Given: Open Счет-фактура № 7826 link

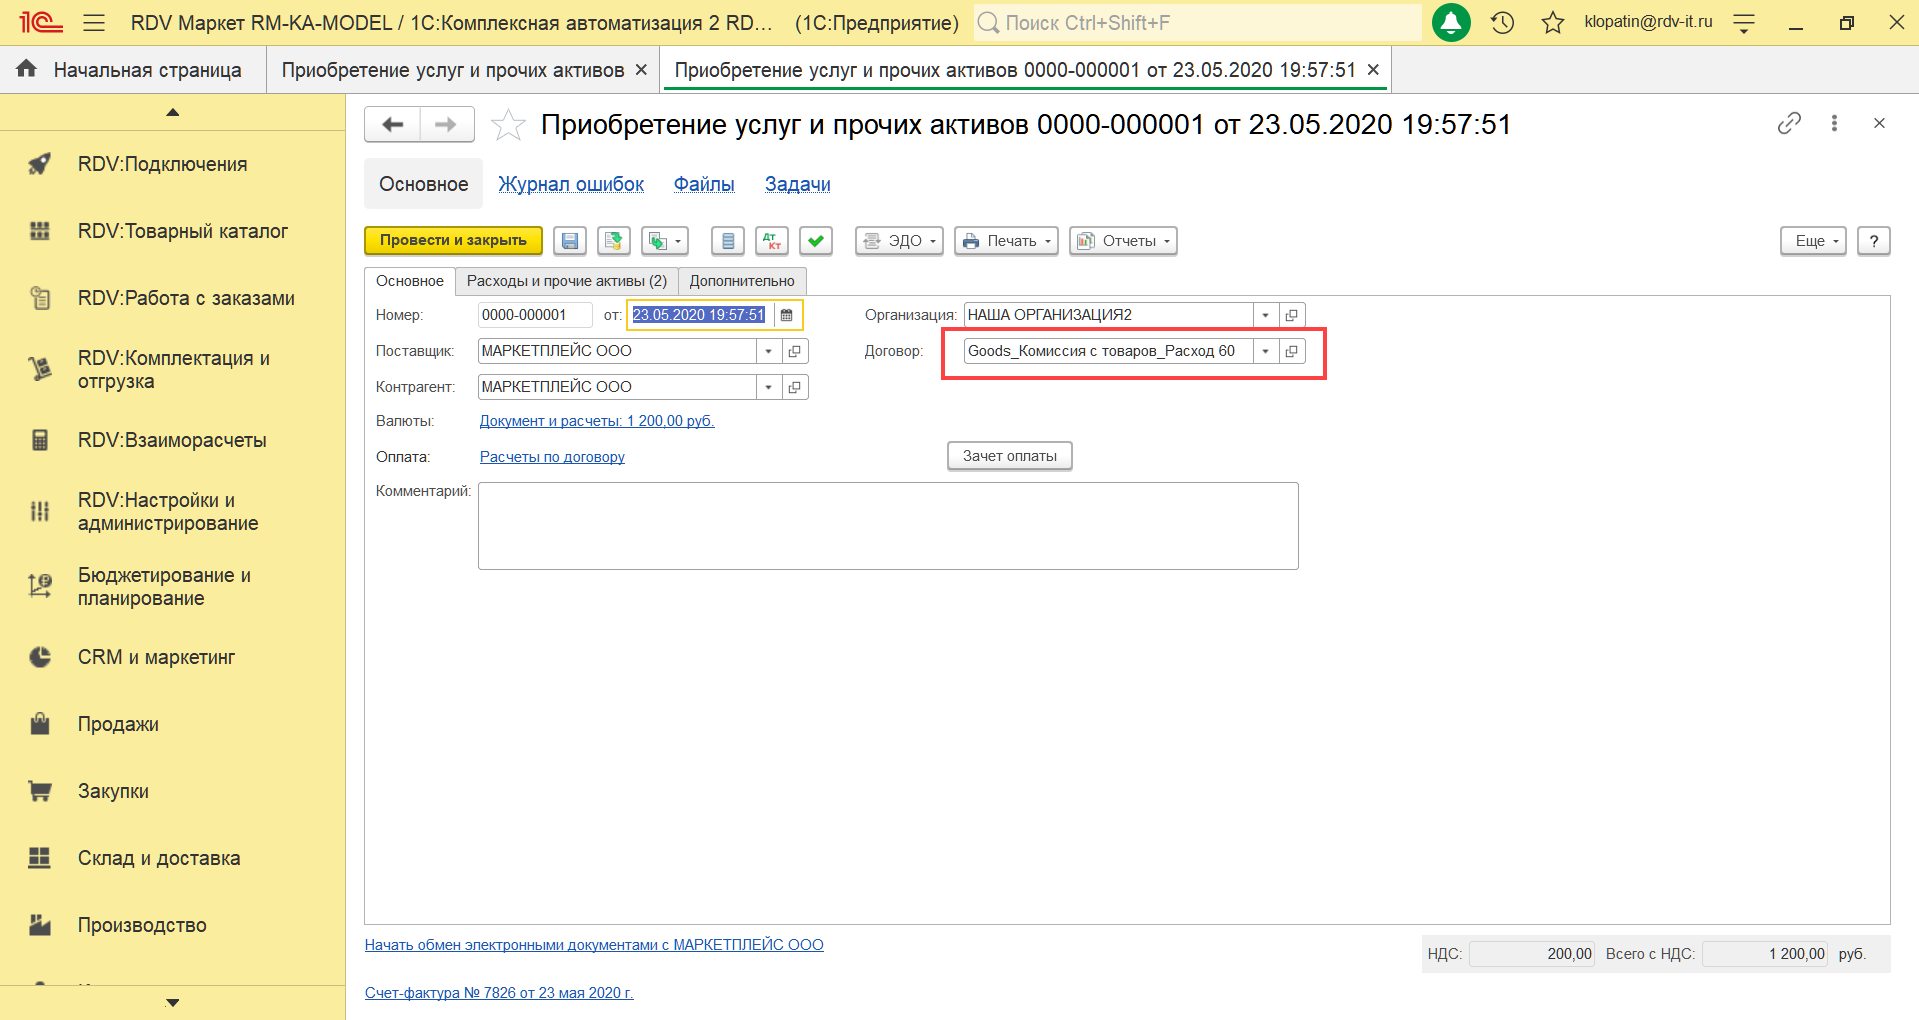Looking at the screenshot, I should tap(499, 993).
